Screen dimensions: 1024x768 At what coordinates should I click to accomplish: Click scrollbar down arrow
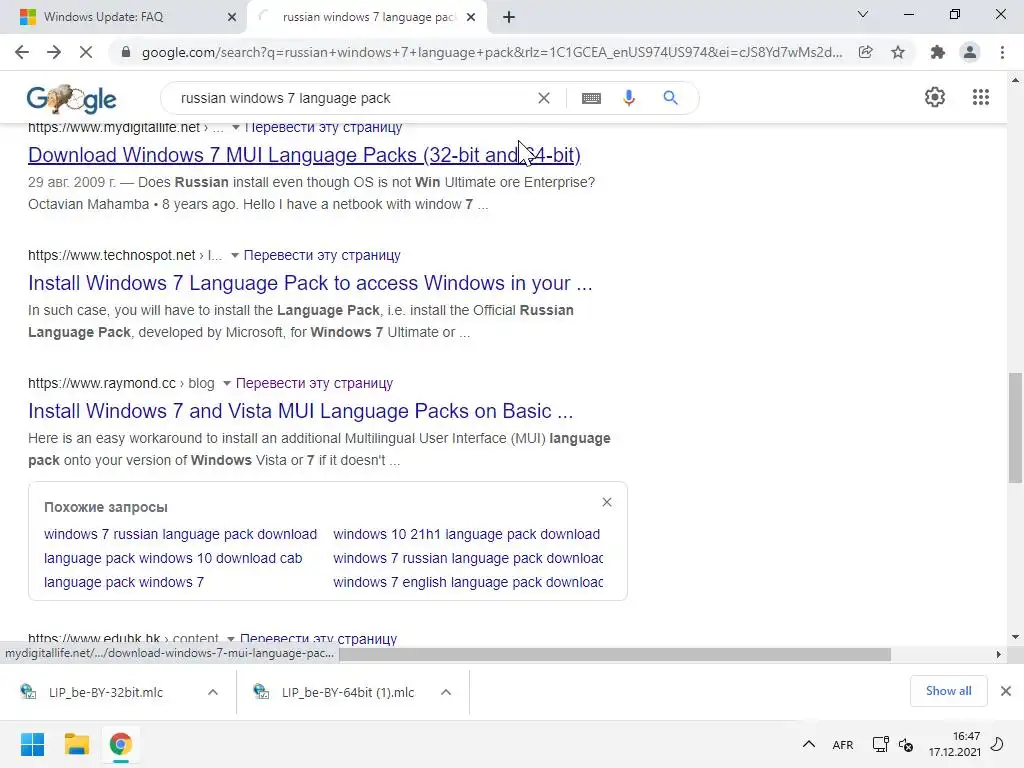1015,637
